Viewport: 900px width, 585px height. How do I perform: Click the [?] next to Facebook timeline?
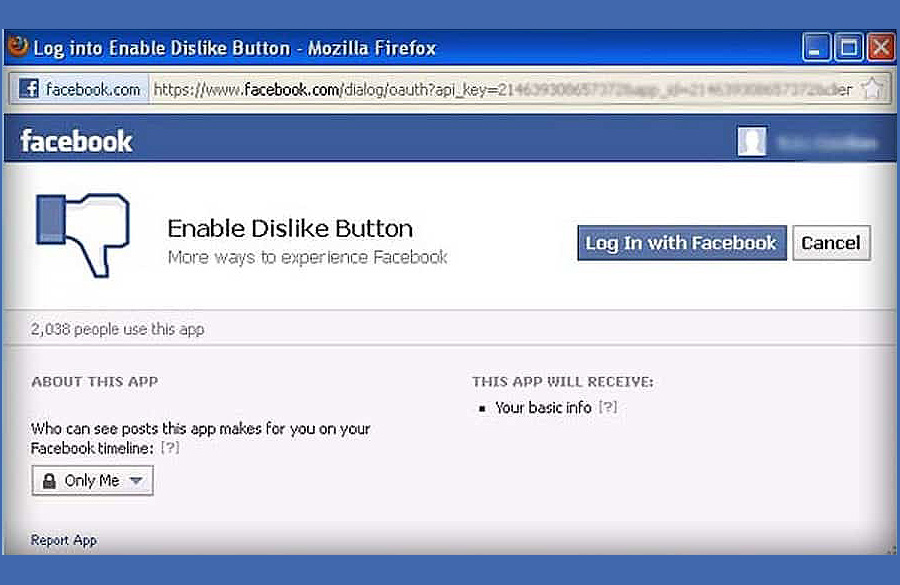pyautogui.click(x=170, y=448)
